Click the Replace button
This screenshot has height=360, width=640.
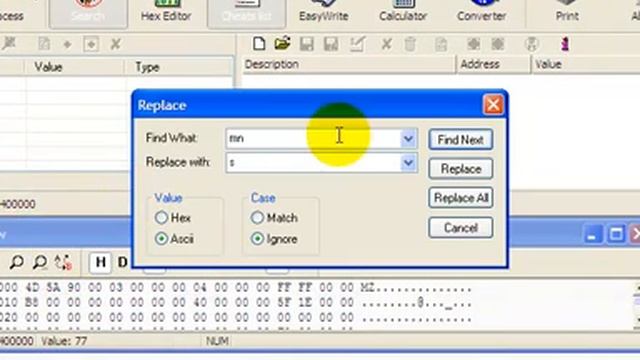[461, 169]
